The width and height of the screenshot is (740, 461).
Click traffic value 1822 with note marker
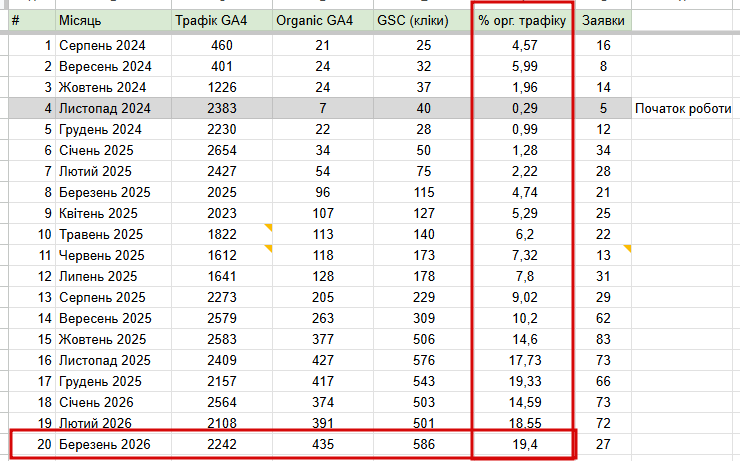point(222,234)
